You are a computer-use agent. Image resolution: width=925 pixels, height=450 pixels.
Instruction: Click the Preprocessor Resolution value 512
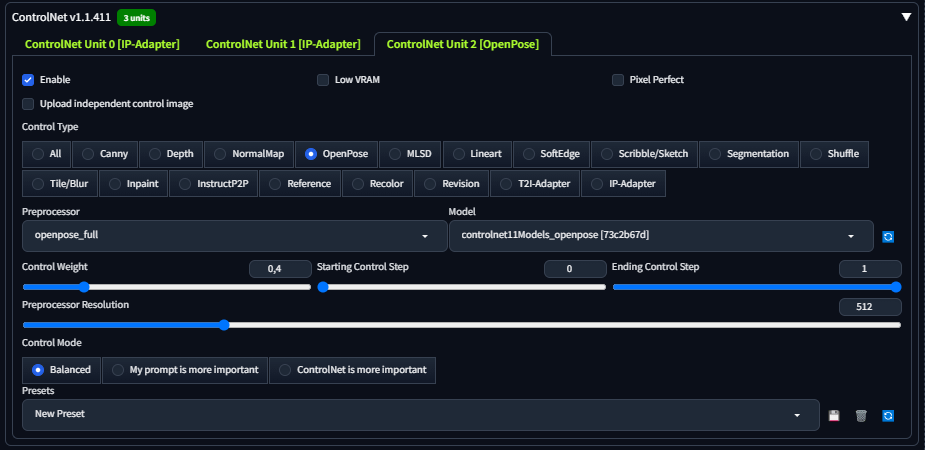point(870,307)
